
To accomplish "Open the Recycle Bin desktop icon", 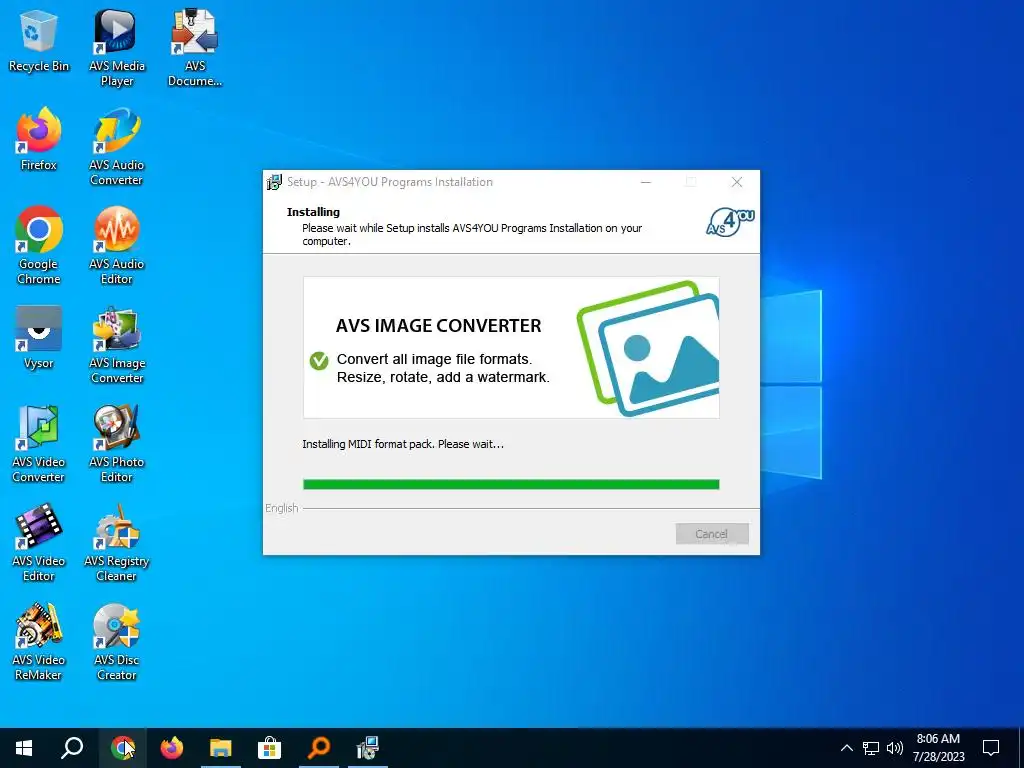I will [39, 40].
